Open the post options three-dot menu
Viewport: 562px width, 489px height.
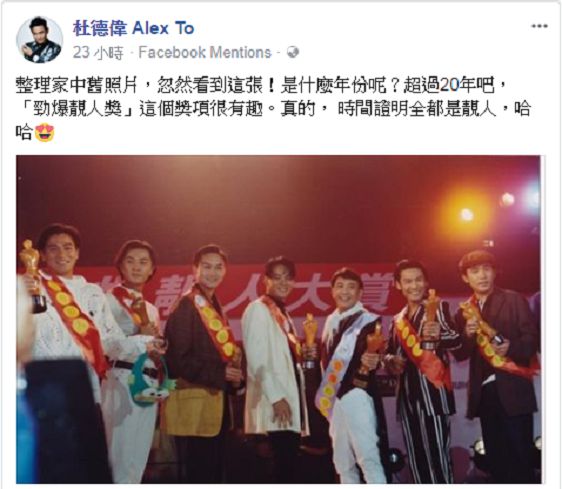coord(539,26)
